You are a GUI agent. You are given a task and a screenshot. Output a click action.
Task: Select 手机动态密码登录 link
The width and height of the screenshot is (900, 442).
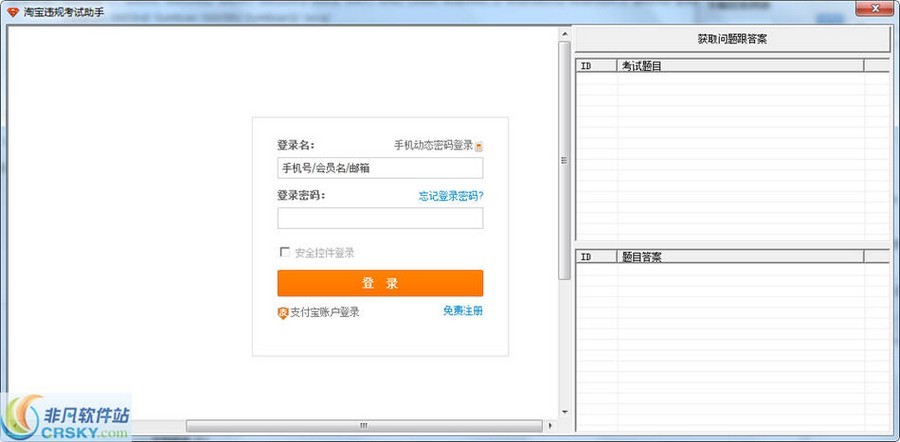pos(433,145)
